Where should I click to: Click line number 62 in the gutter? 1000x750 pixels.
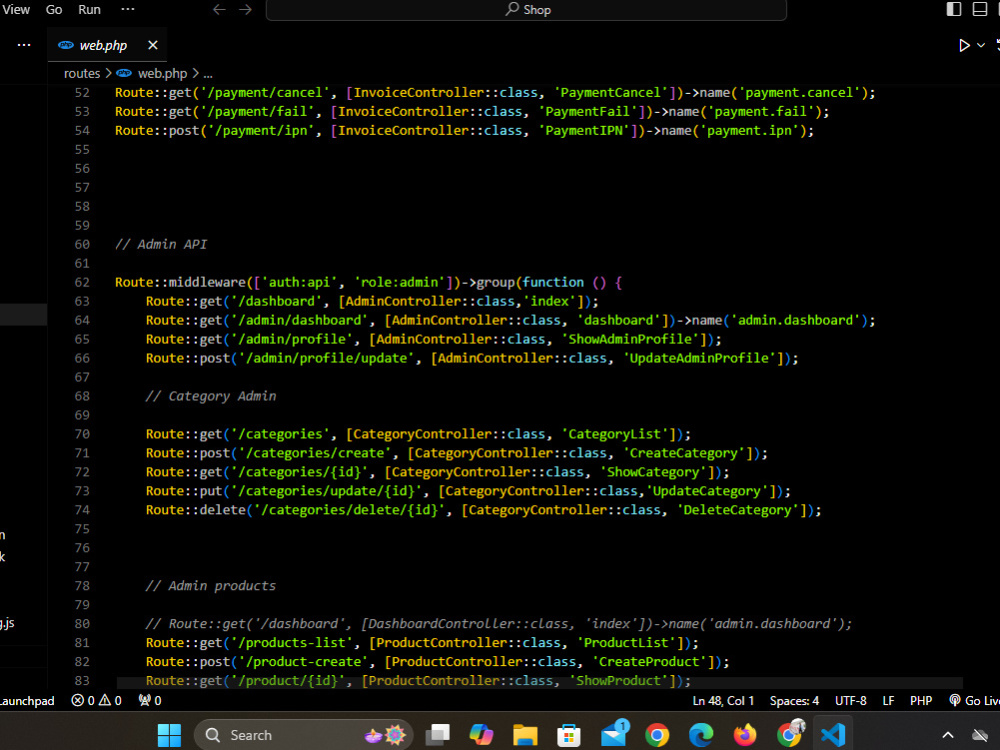[x=82, y=283]
